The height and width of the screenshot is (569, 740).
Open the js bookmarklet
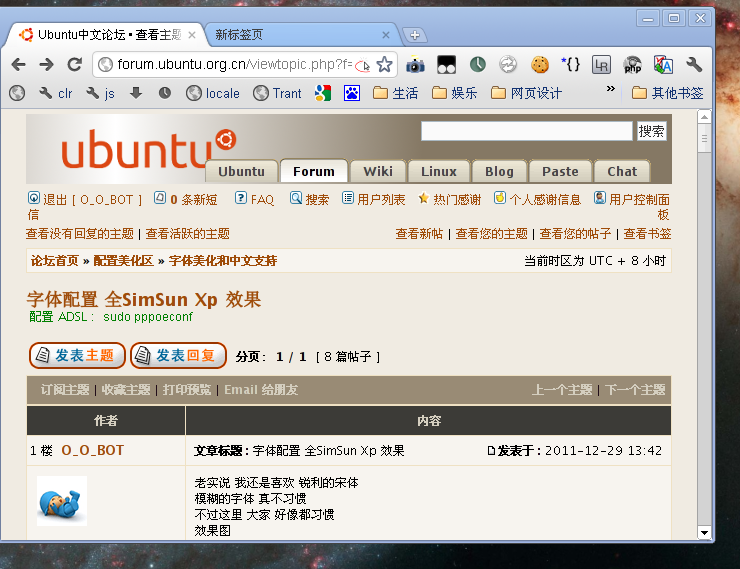point(101,93)
